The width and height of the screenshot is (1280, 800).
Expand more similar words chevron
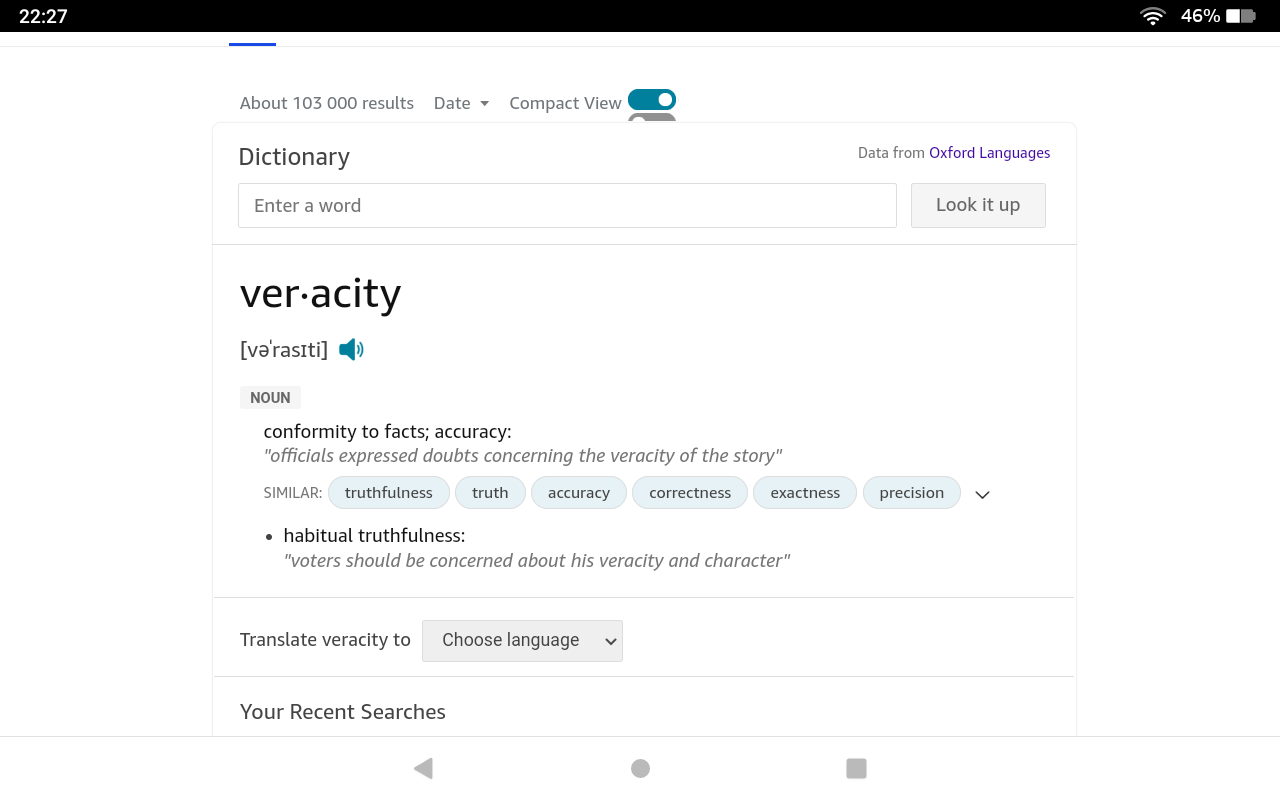pos(982,494)
